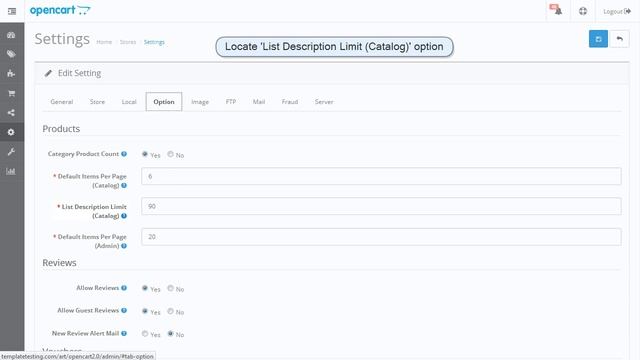The height and width of the screenshot is (360, 640).
Task: Open the System gear icon in sidebar
Action: click(11, 132)
